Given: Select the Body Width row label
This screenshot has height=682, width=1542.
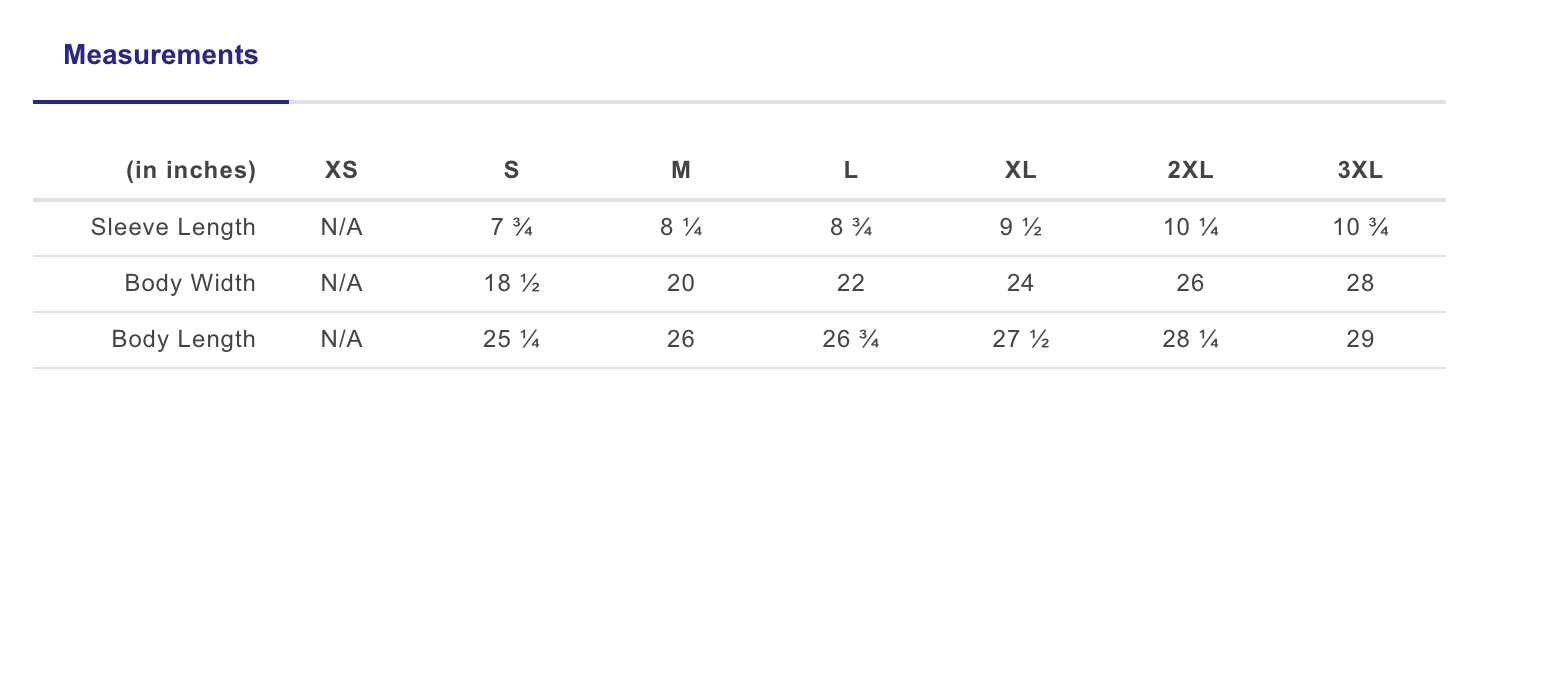Looking at the screenshot, I should point(190,283).
